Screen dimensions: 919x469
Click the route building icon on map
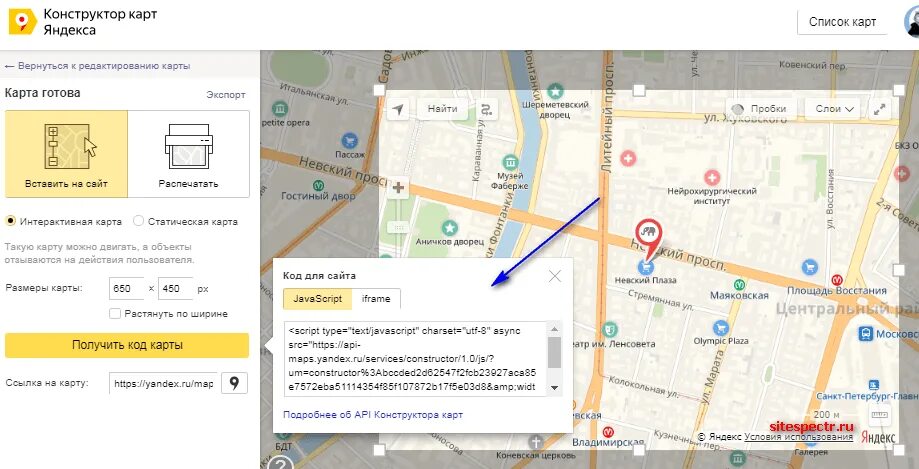point(486,109)
